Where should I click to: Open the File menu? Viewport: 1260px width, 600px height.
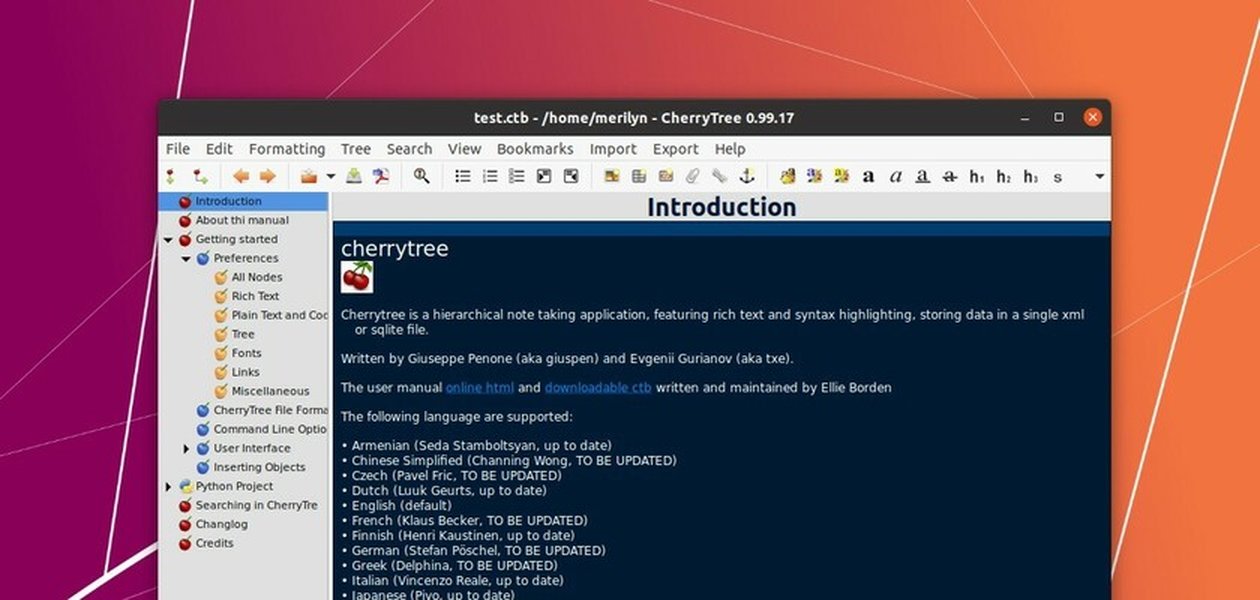pyautogui.click(x=177, y=149)
